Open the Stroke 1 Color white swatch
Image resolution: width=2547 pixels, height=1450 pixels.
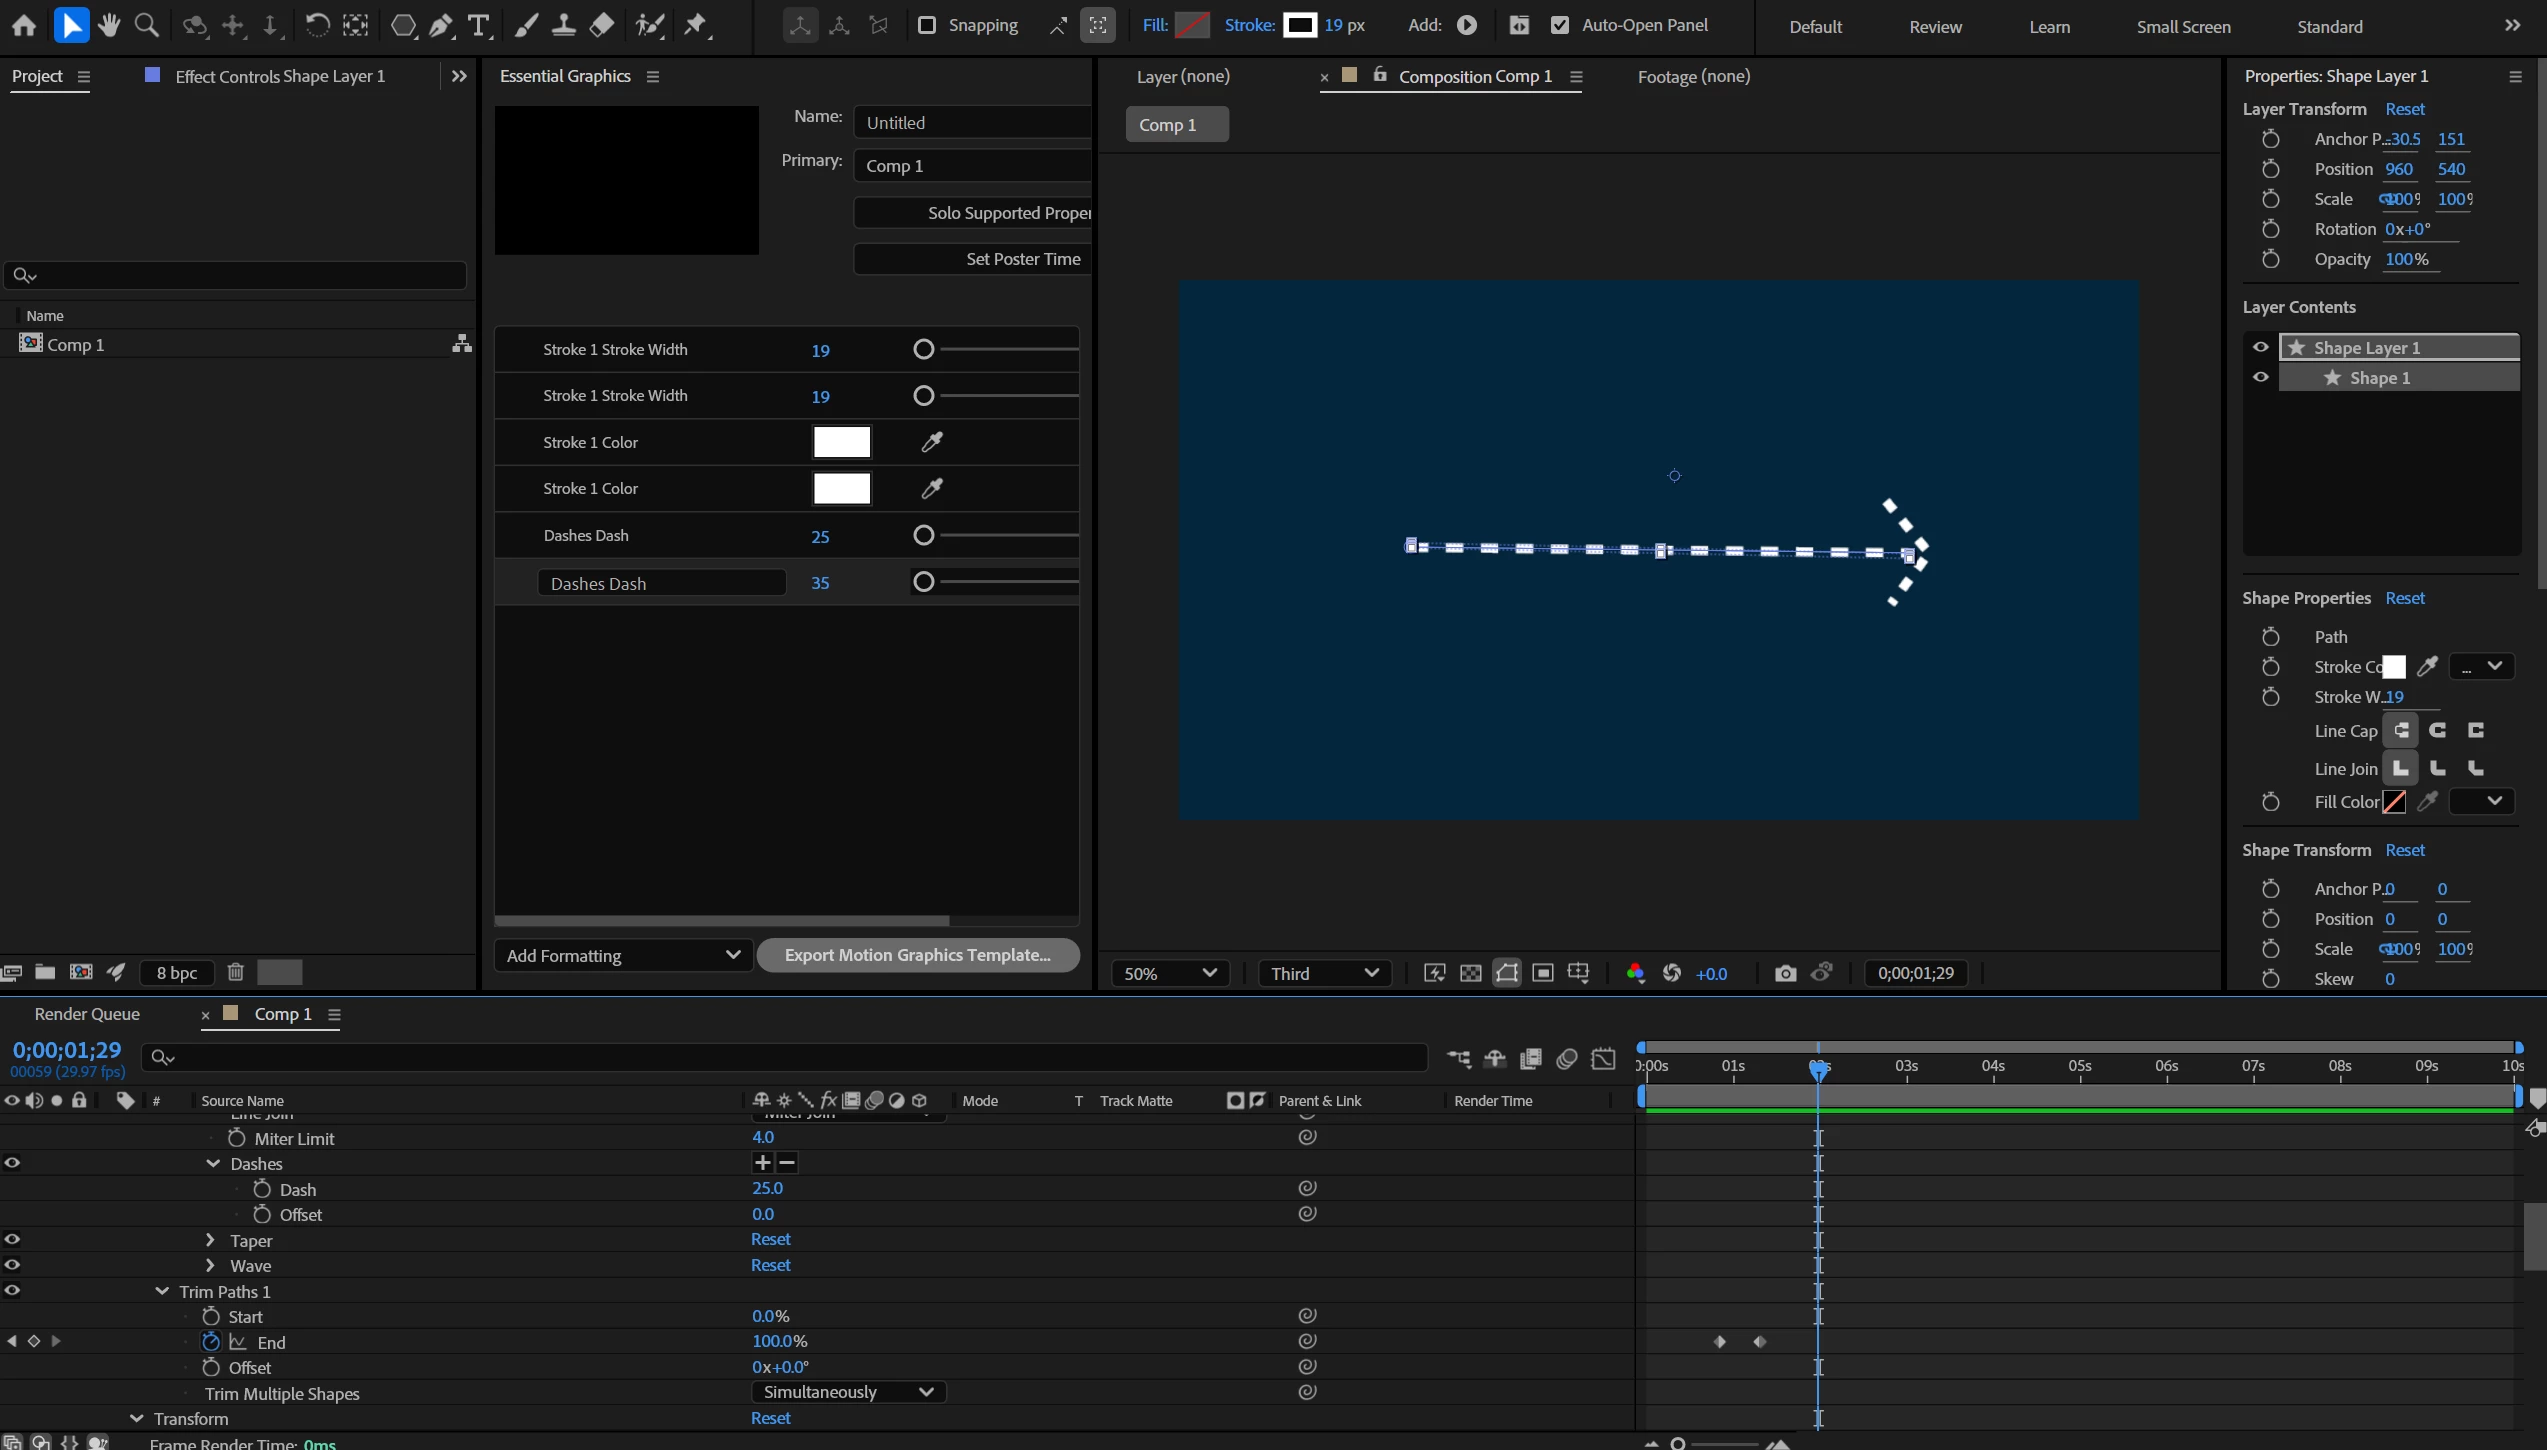[841, 442]
